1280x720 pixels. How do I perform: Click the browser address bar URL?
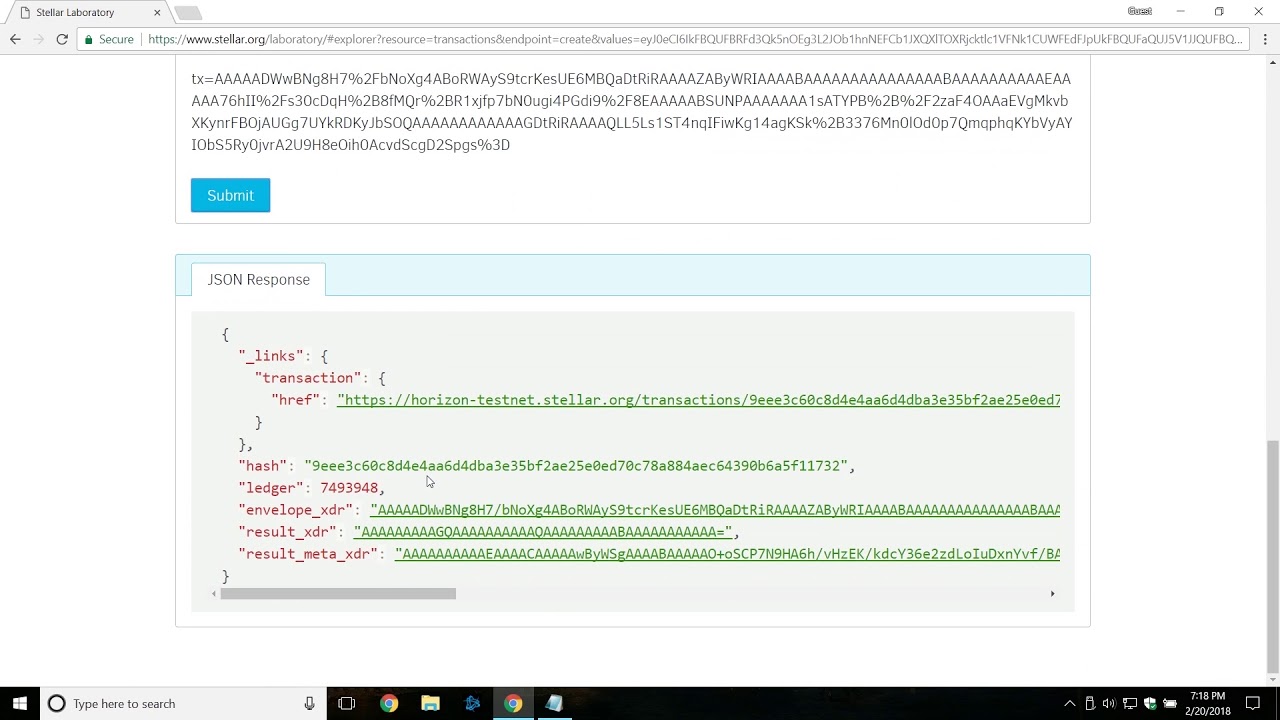point(695,39)
